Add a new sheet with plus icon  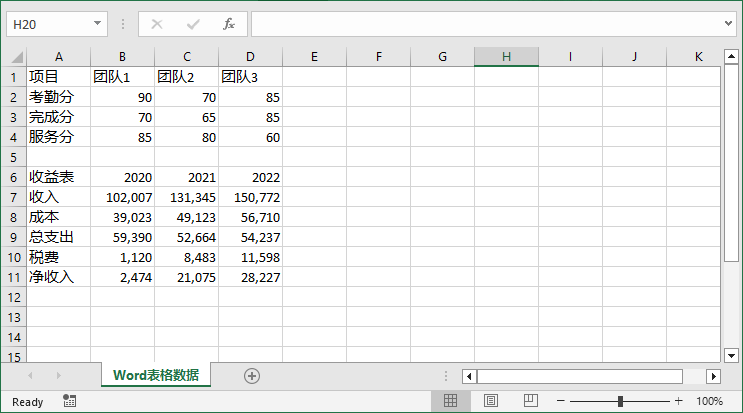tap(252, 376)
